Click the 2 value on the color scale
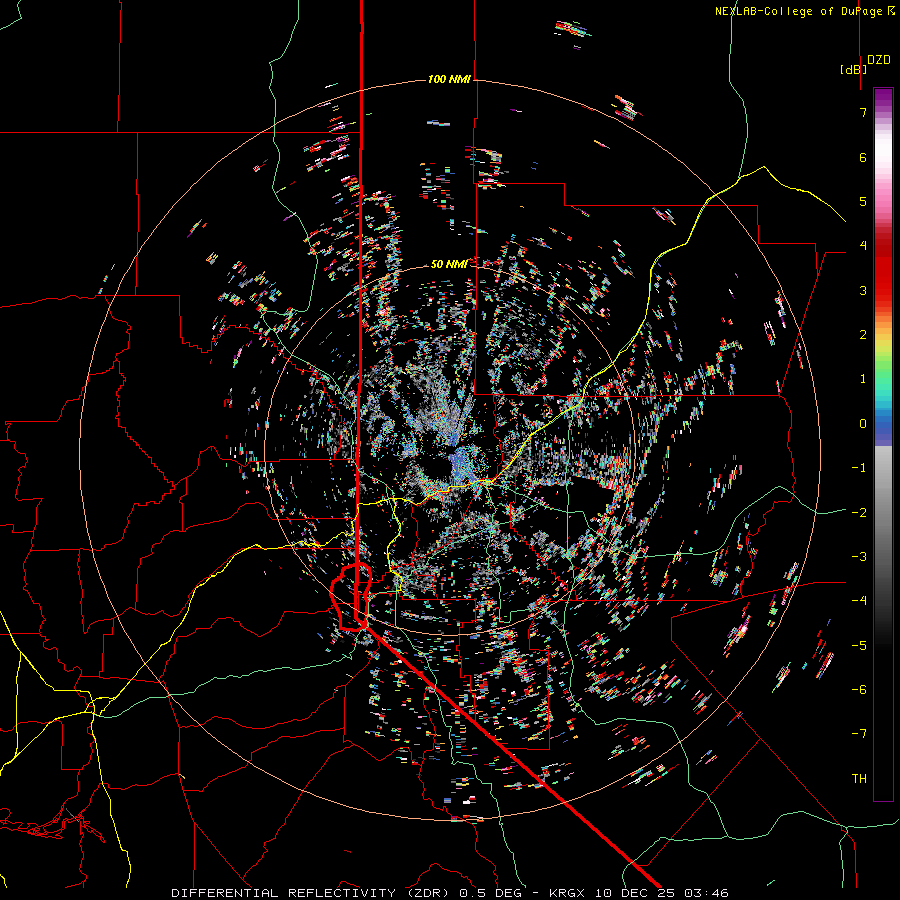The width and height of the screenshot is (900, 900). (863, 335)
